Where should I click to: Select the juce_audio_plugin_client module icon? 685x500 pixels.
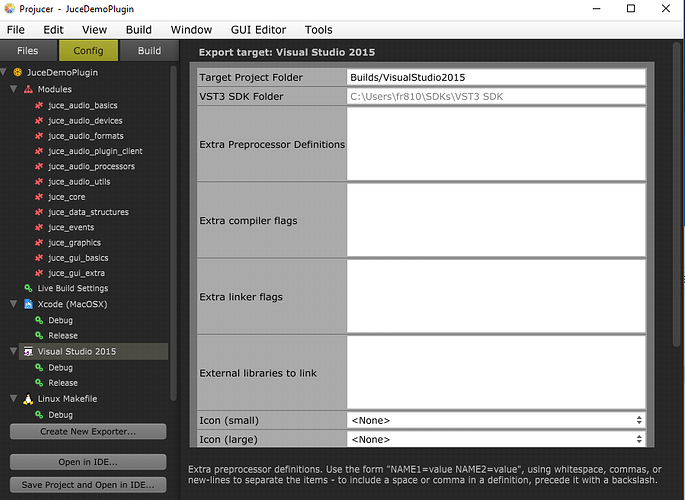pyautogui.click(x=39, y=151)
